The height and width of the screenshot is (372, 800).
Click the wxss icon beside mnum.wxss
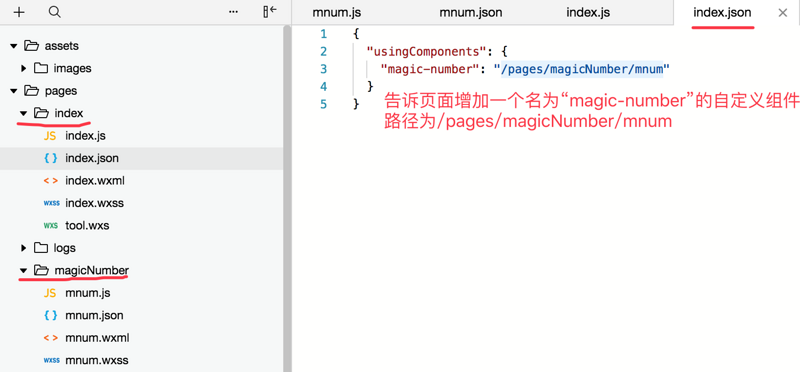(52, 360)
